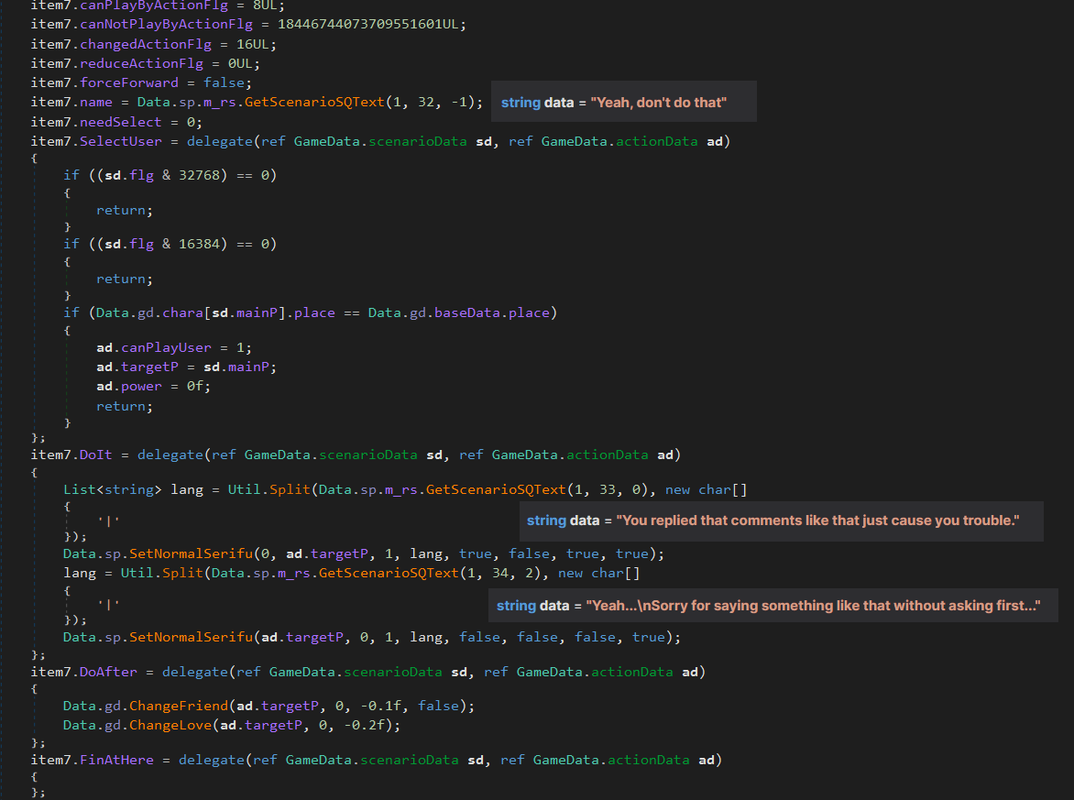The width and height of the screenshot is (1074, 800).
Task: Click GetScenarioSQText with arguments 1, 34, 2
Action: [x=388, y=573]
